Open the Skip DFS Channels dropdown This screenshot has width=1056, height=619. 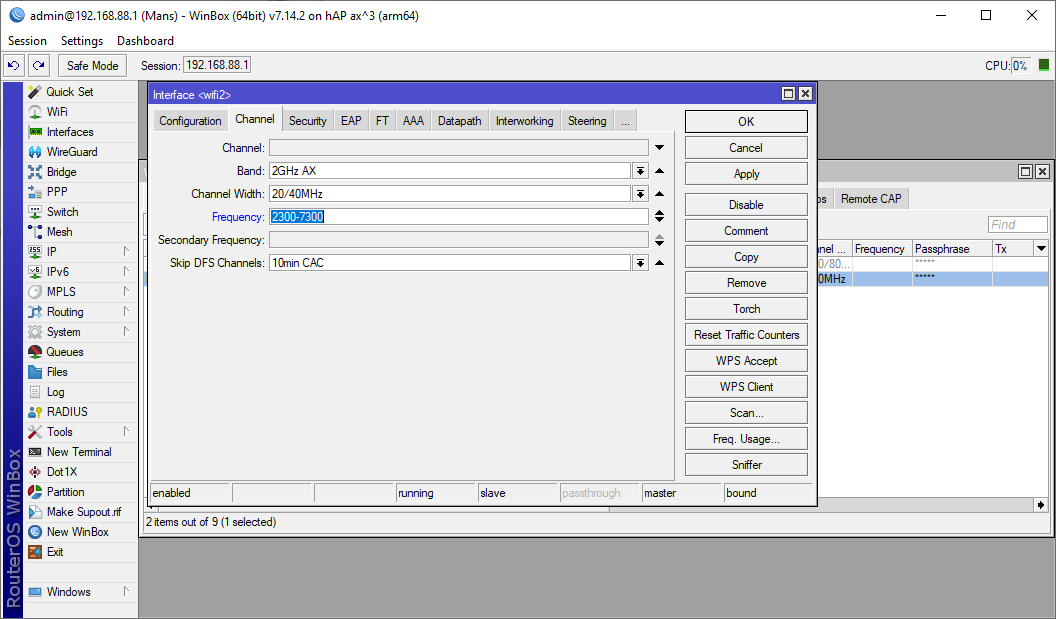[x=640, y=263]
